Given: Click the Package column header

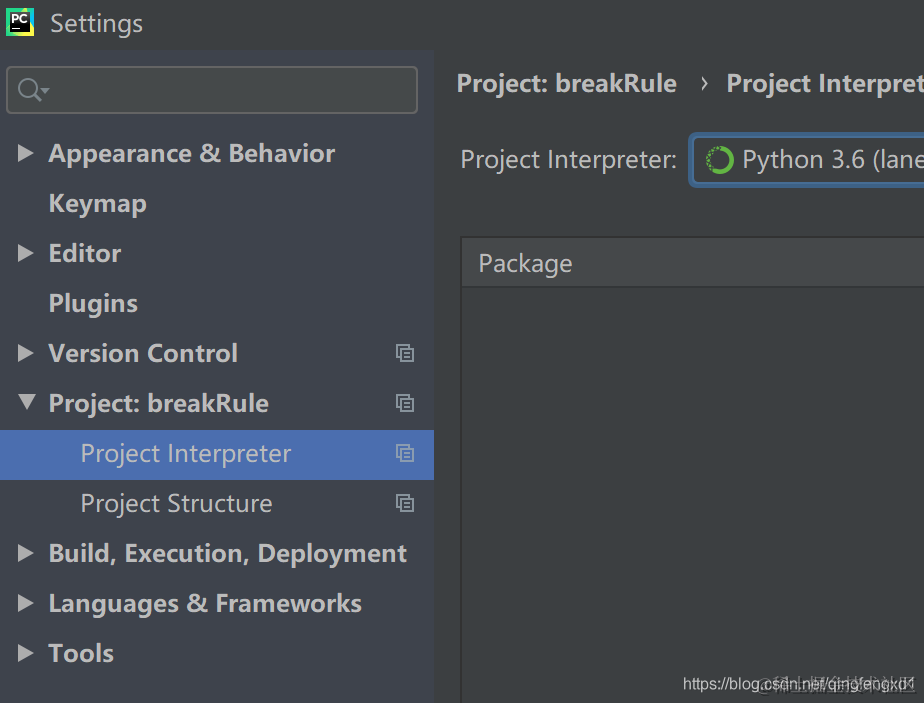Looking at the screenshot, I should pyautogui.click(x=526, y=263).
